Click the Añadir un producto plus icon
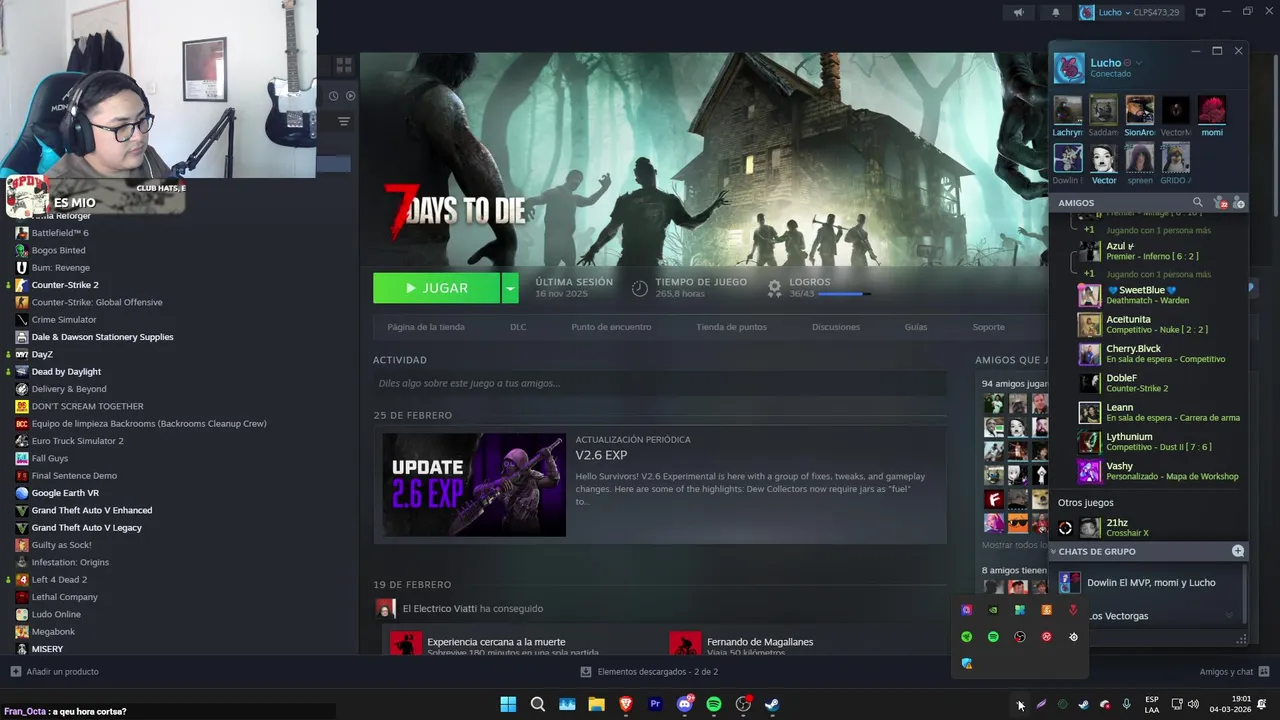The width and height of the screenshot is (1280, 720). point(15,671)
